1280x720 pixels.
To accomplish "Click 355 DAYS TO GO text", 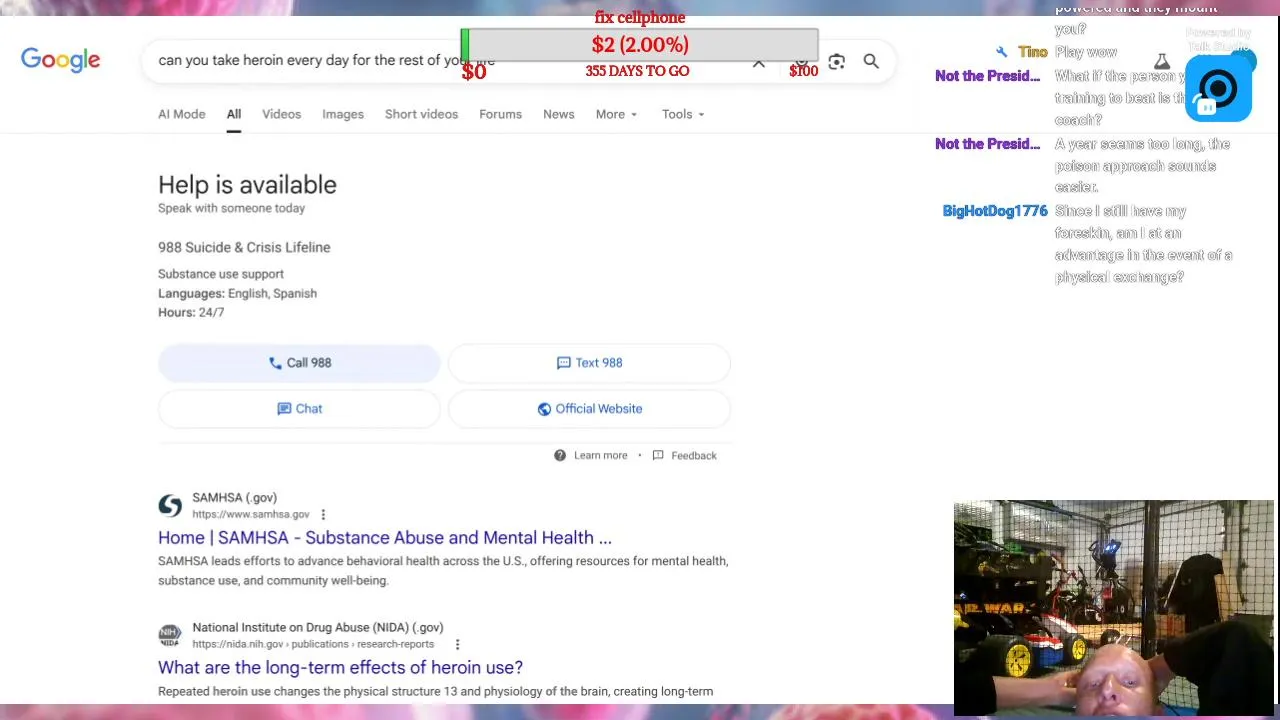I will pyautogui.click(x=637, y=71).
